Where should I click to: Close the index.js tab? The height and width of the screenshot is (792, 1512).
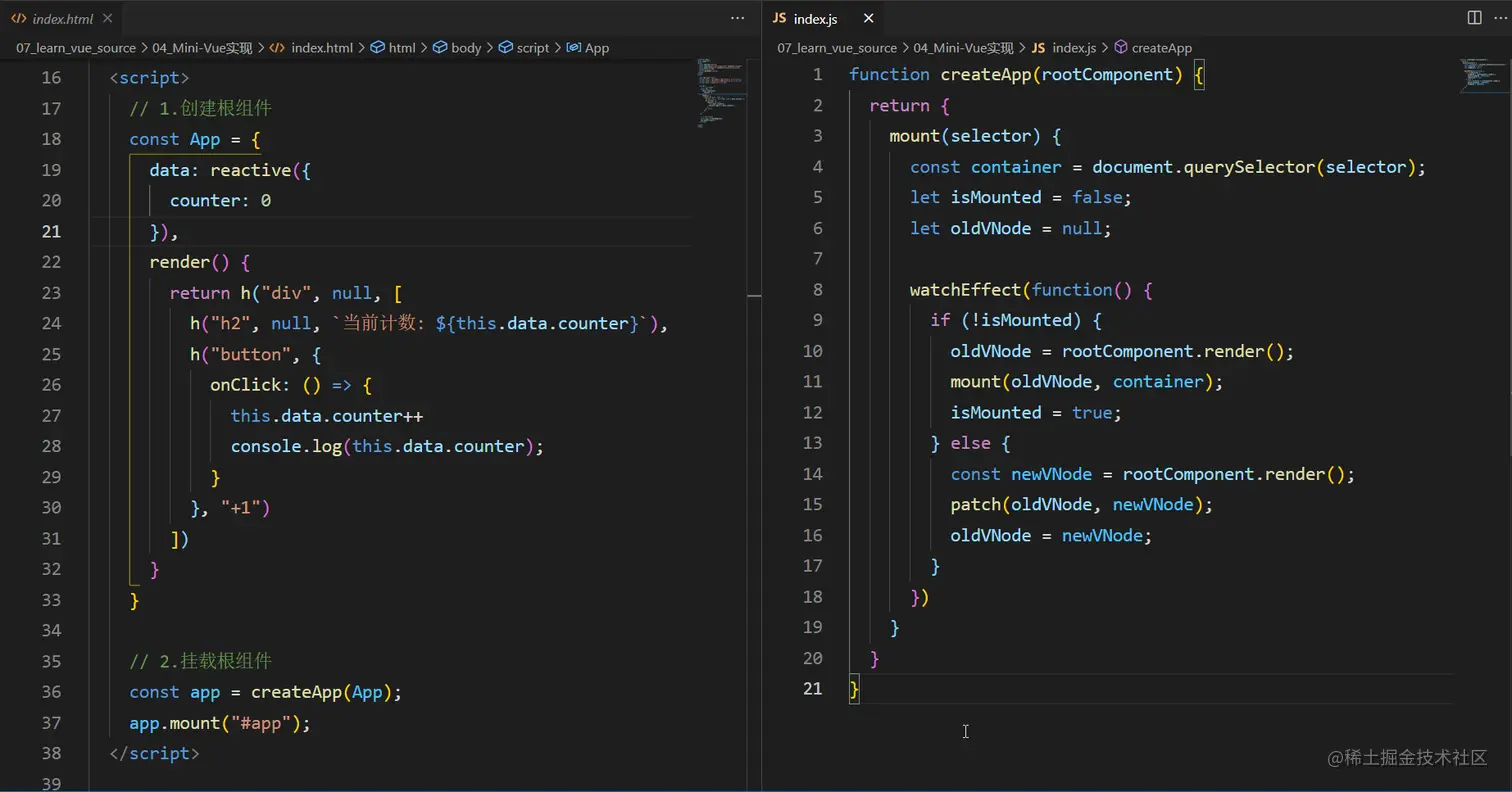[x=868, y=18]
